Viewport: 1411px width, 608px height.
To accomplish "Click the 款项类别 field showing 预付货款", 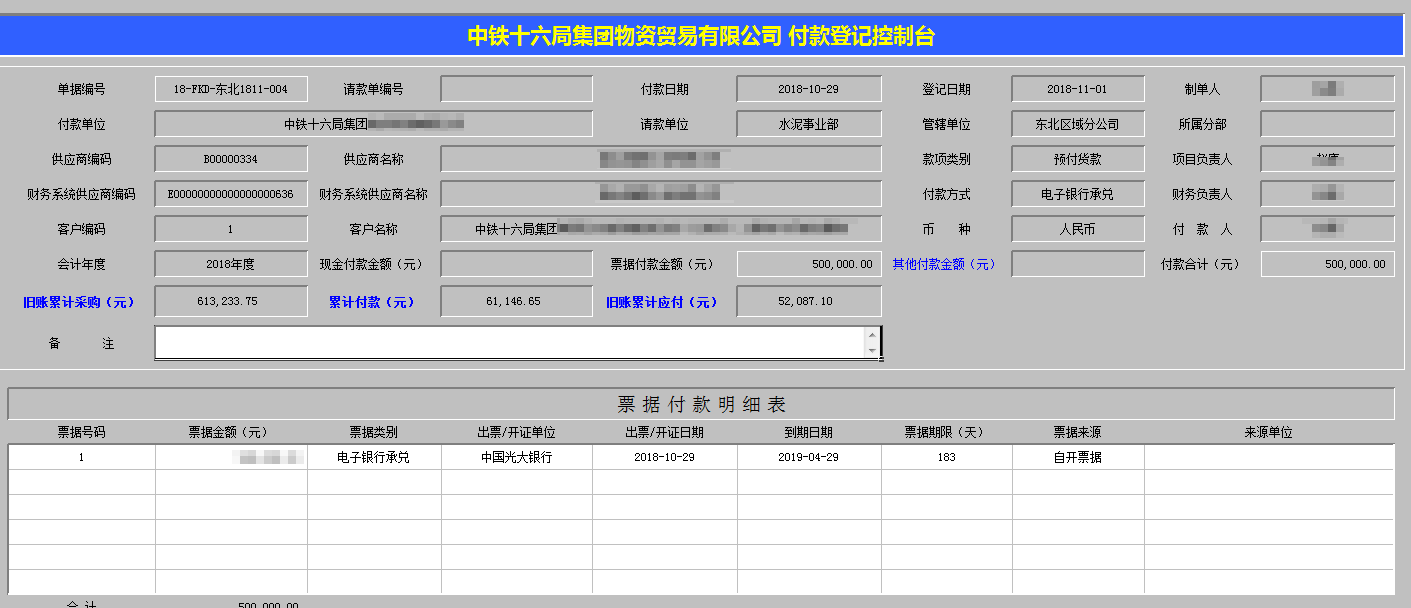I will [1077, 159].
